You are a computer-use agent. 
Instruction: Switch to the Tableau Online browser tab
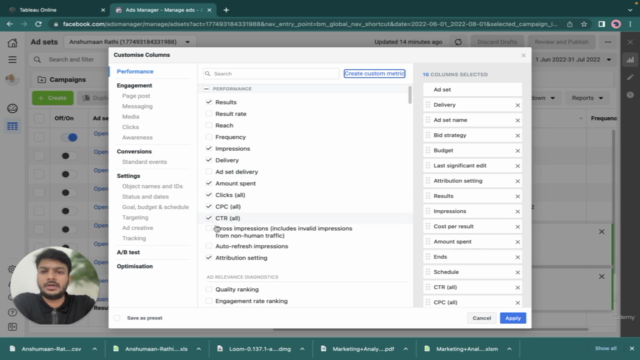coord(57,10)
